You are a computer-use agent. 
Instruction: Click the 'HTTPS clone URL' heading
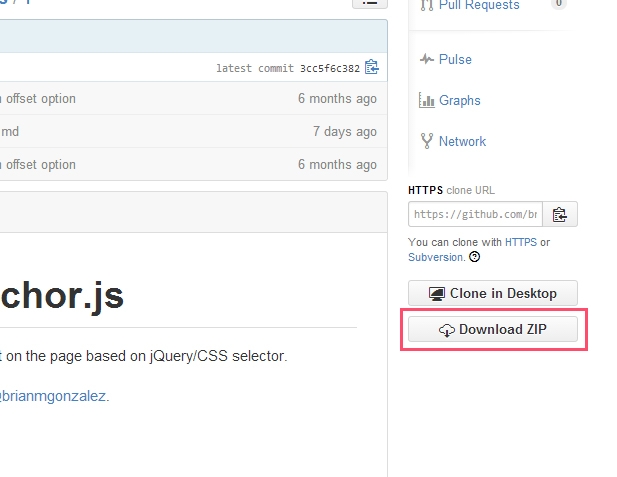[451, 190]
